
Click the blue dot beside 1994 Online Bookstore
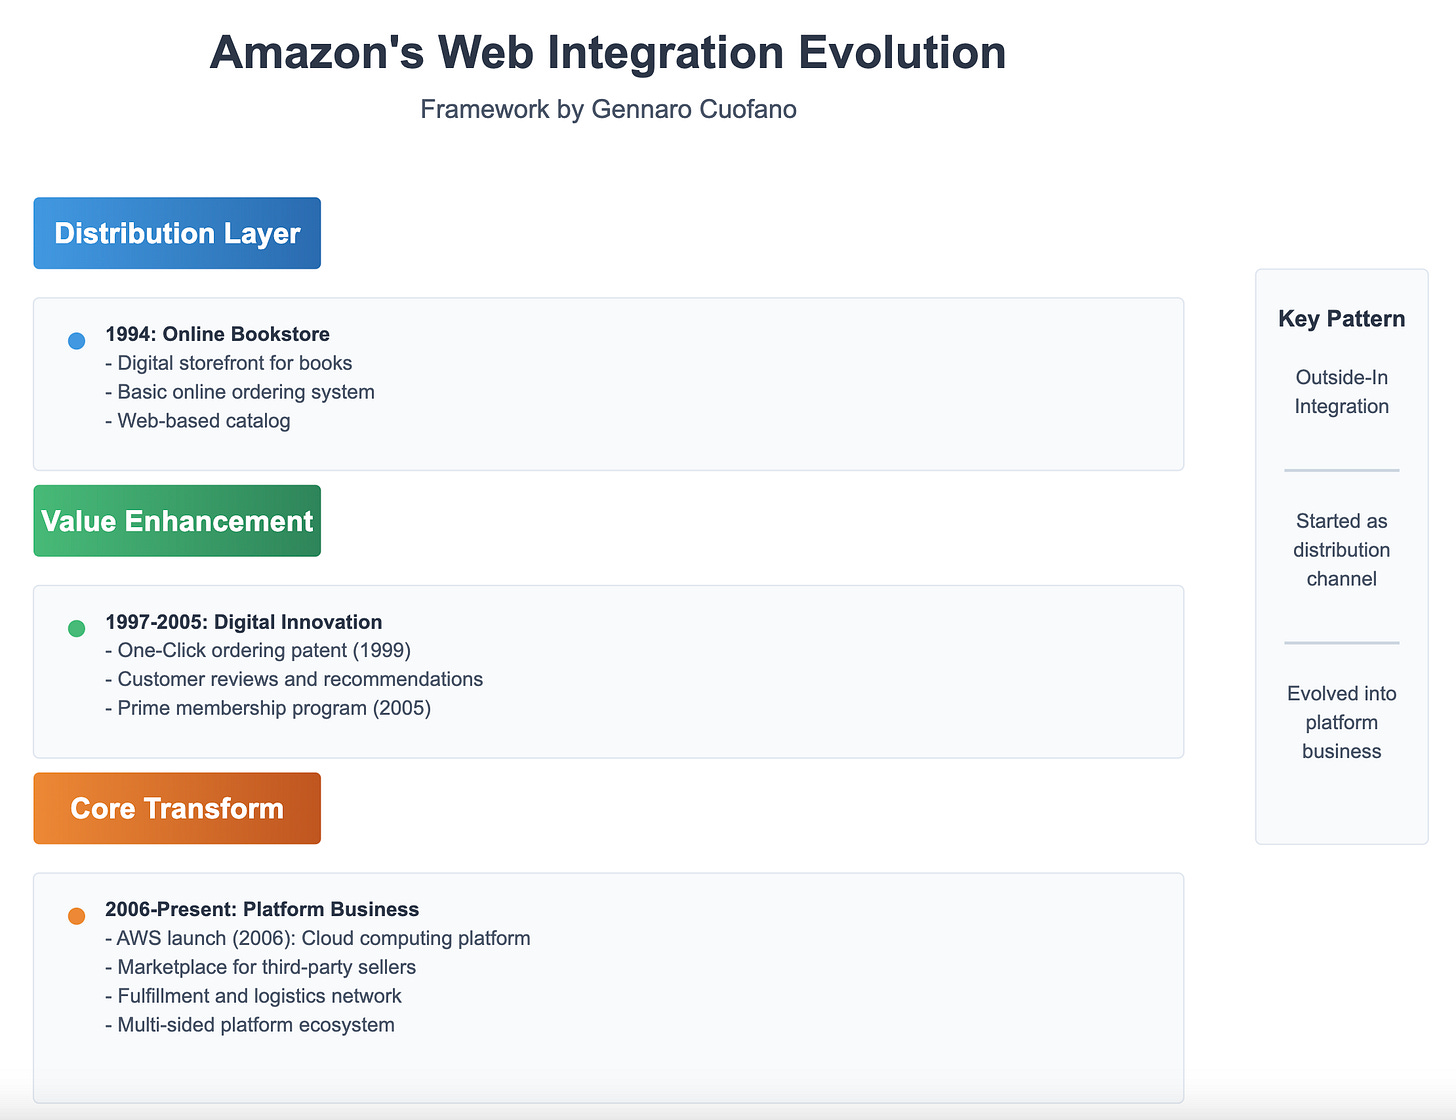click(76, 341)
